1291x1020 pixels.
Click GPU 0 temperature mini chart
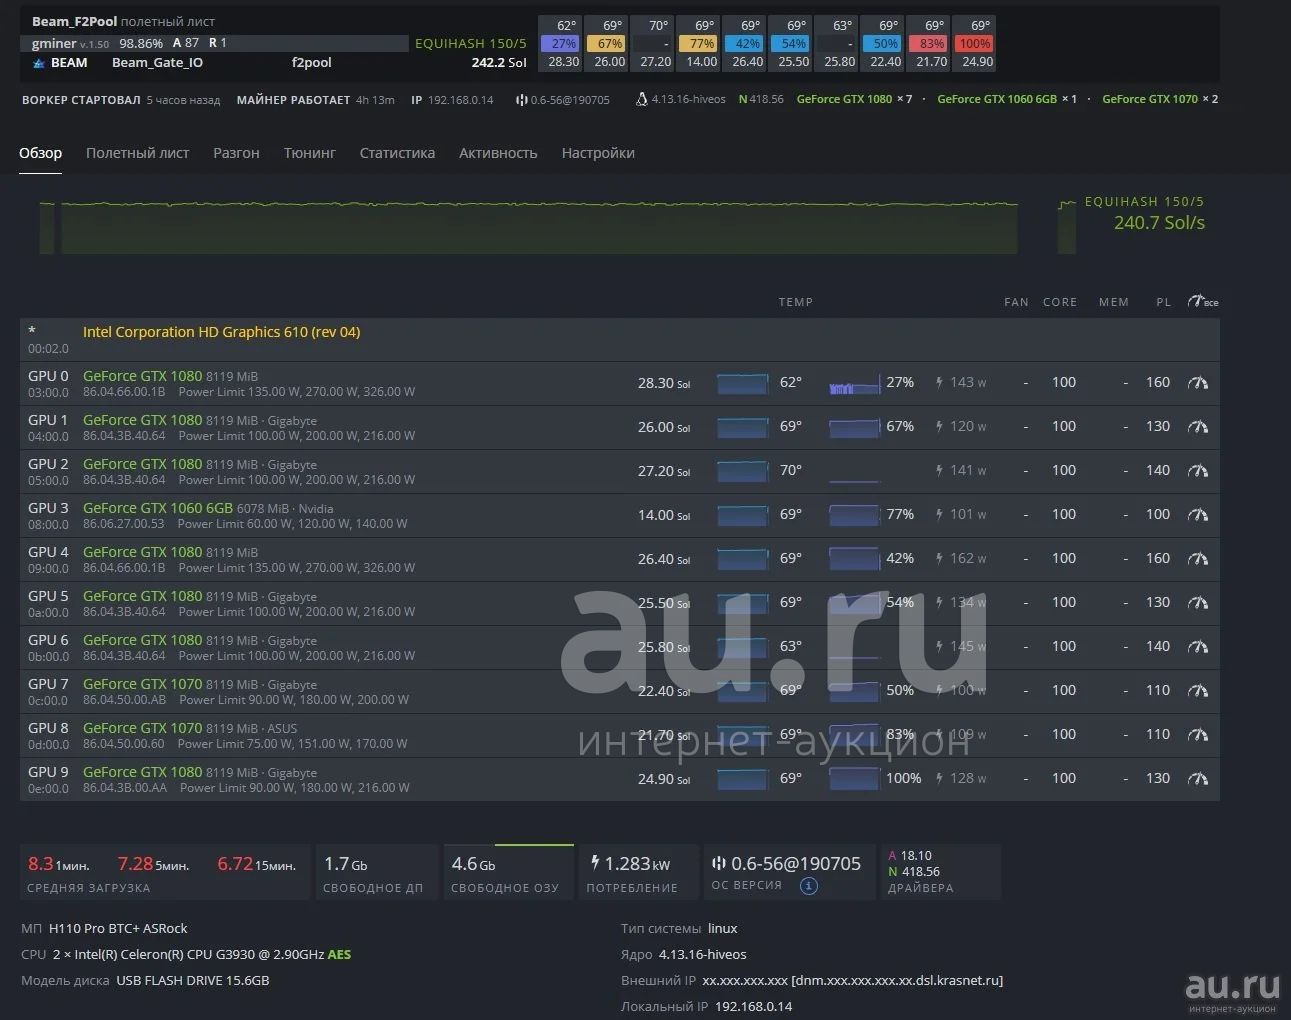[x=742, y=383]
